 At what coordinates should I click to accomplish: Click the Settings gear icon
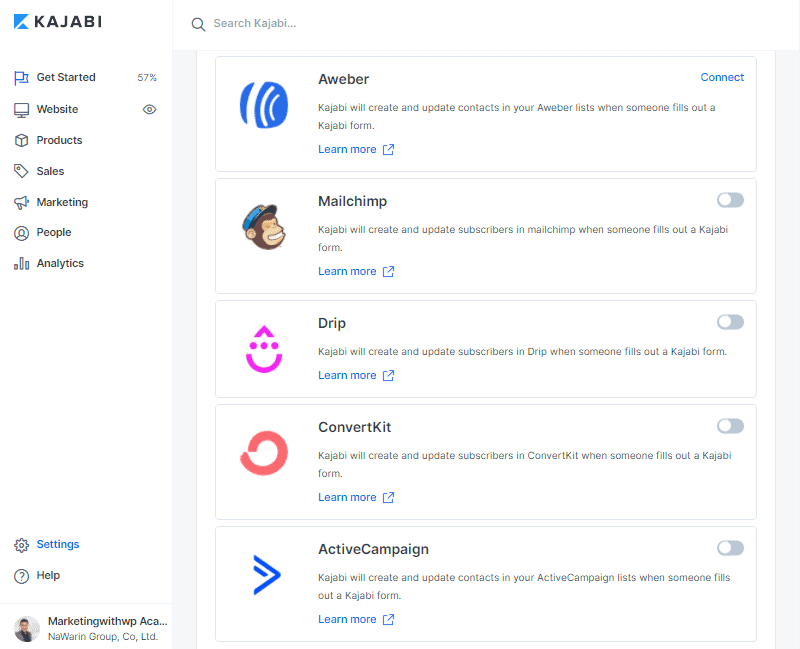[x=21, y=545]
